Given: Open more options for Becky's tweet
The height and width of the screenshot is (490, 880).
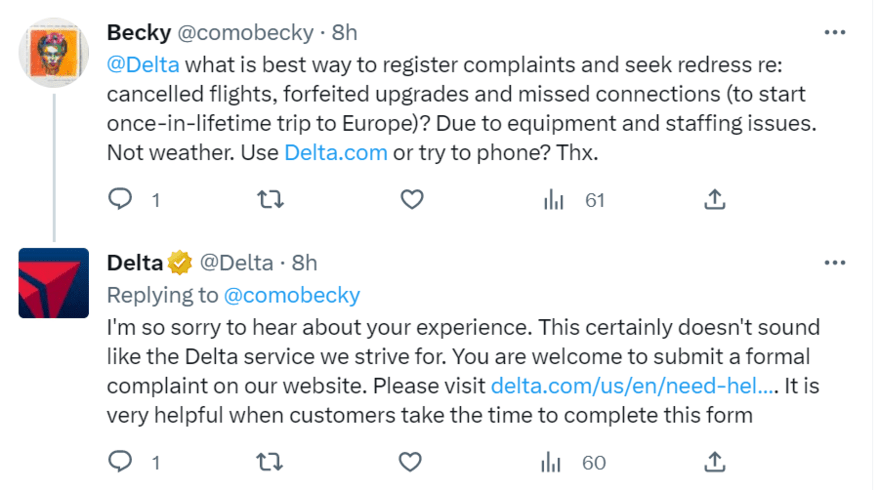Looking at the screenshot, I should (834, 32).
